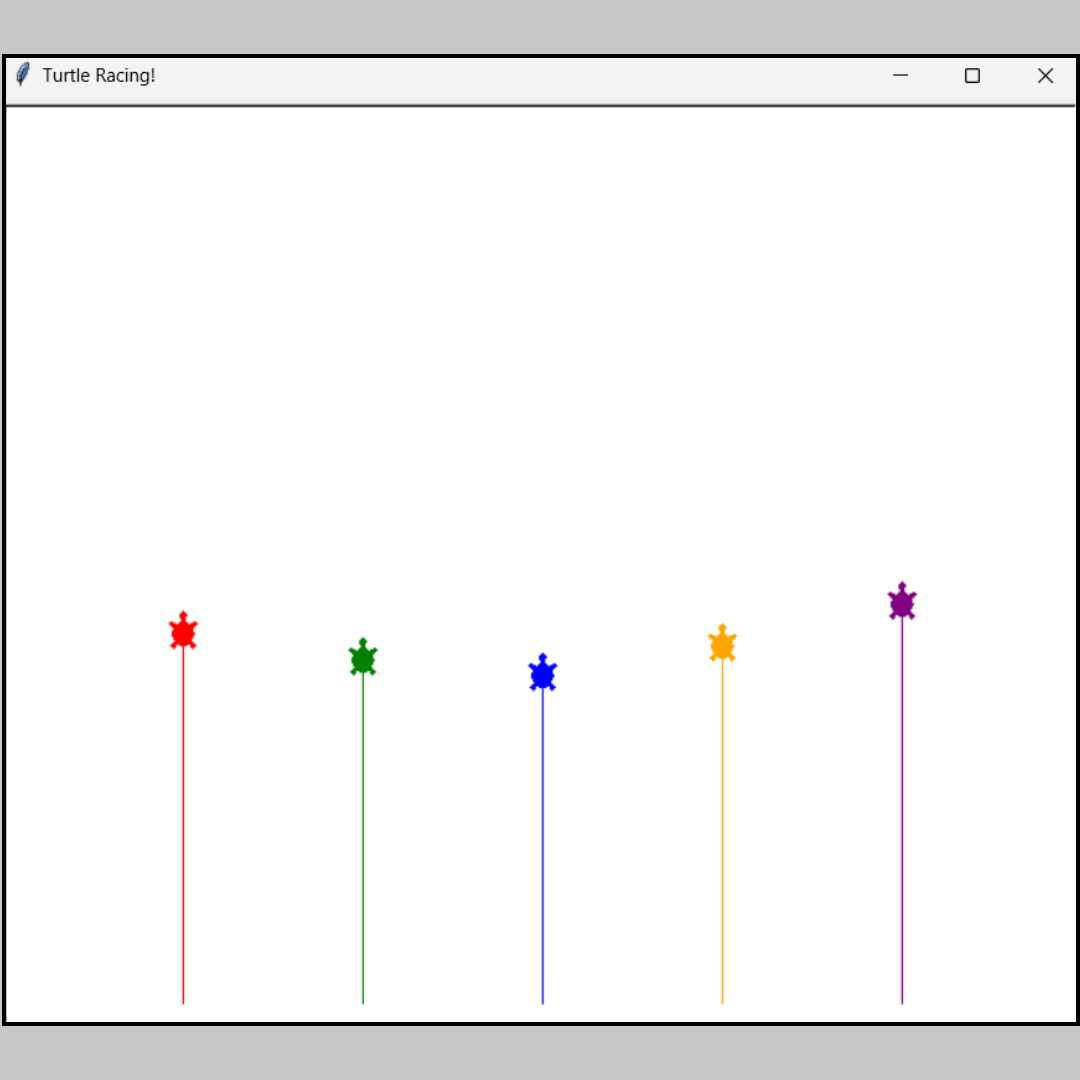The height and width of the screenshot is (1080, 1080).
Task: Select the leading purple turtle
Action: [902, 603]
